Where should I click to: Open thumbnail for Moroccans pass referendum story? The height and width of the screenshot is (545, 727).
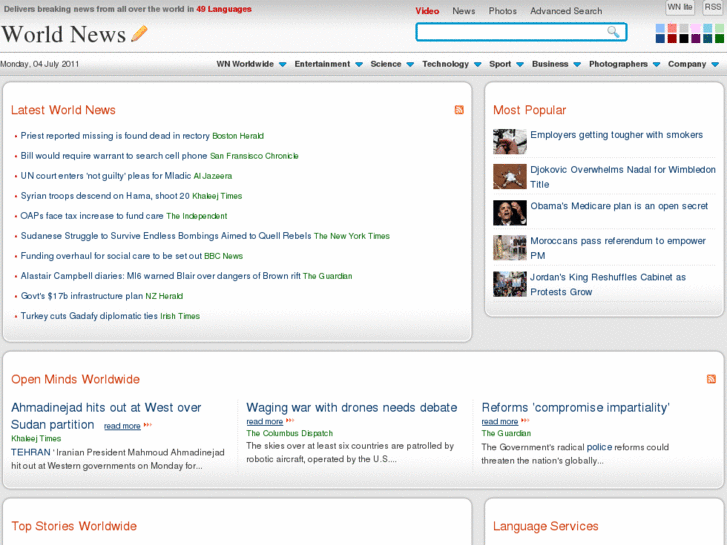pyautogui.click(x=510, y=248)
